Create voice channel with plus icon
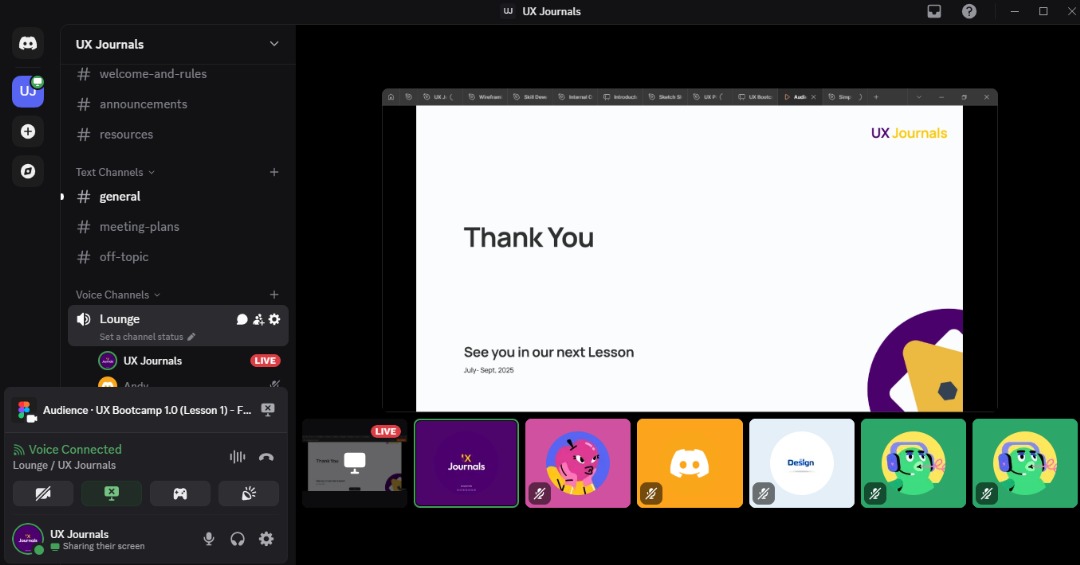1080x565 pixels. (274, 295)
